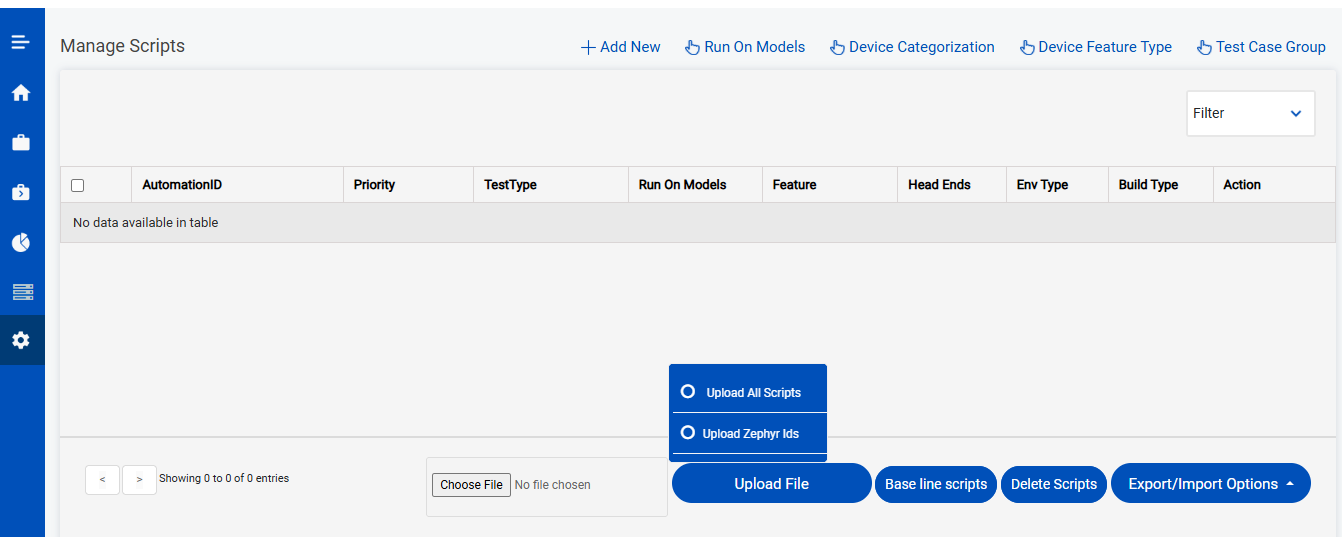
Task: Open the Device Categorization link
Action: [x=912, y=47]
